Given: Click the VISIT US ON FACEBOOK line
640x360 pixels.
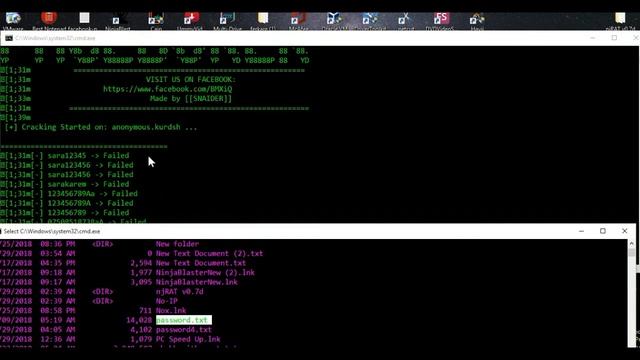Looking at the screenshot, I should point(191,80).
